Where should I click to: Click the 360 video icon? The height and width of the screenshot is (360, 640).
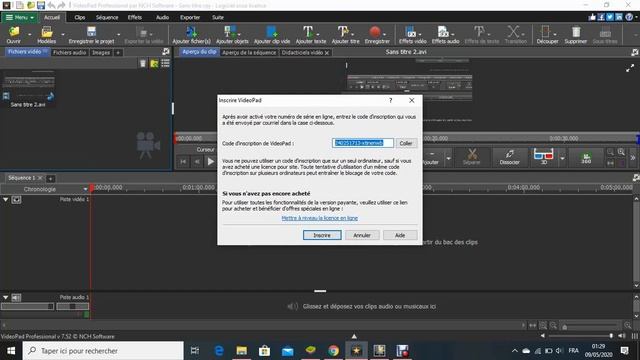(586, 158)
